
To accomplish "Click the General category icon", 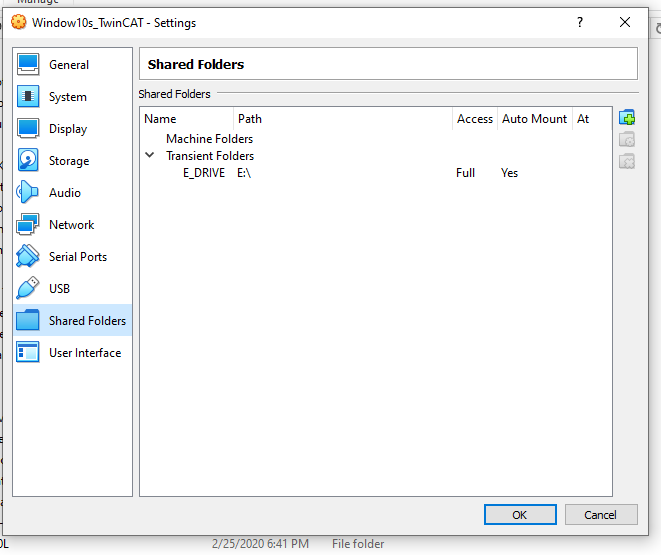I will (28, 64).
